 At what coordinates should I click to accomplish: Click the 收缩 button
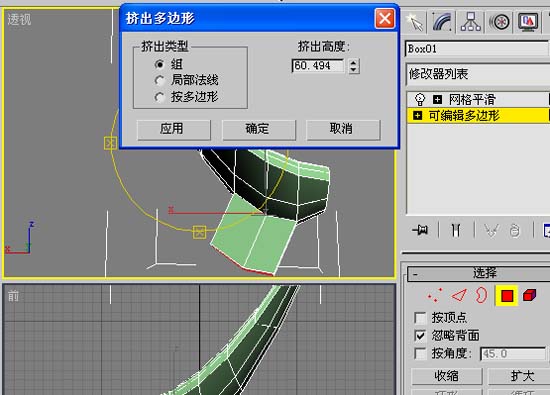click(447, 376)
